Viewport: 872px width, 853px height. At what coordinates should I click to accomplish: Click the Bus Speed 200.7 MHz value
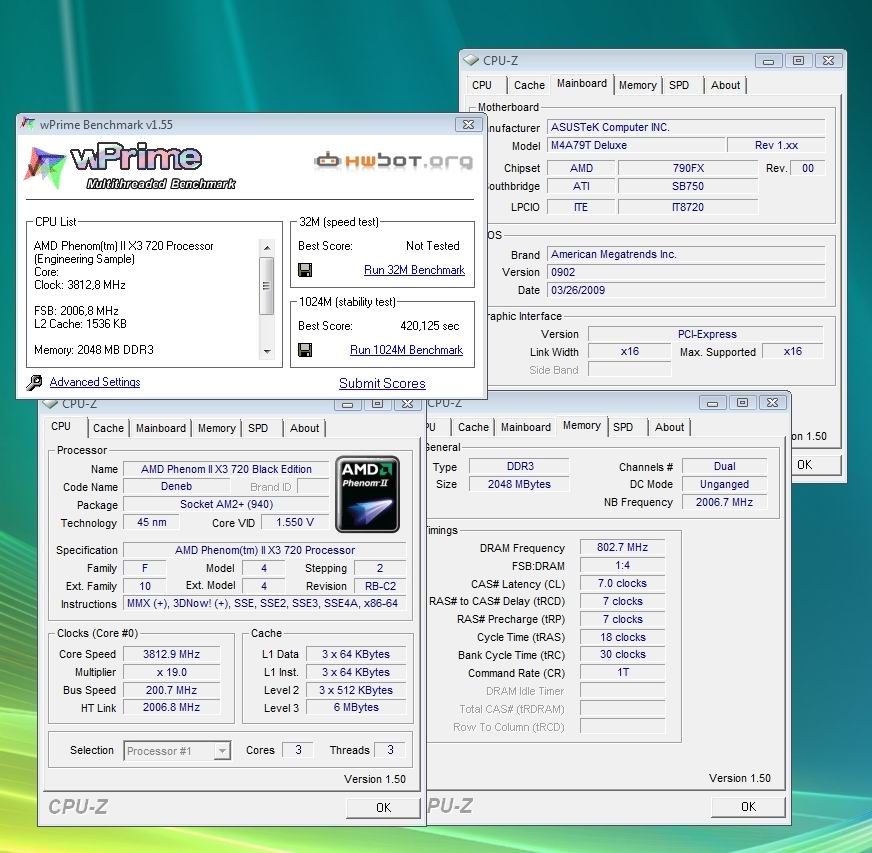(x=171, y=690)
